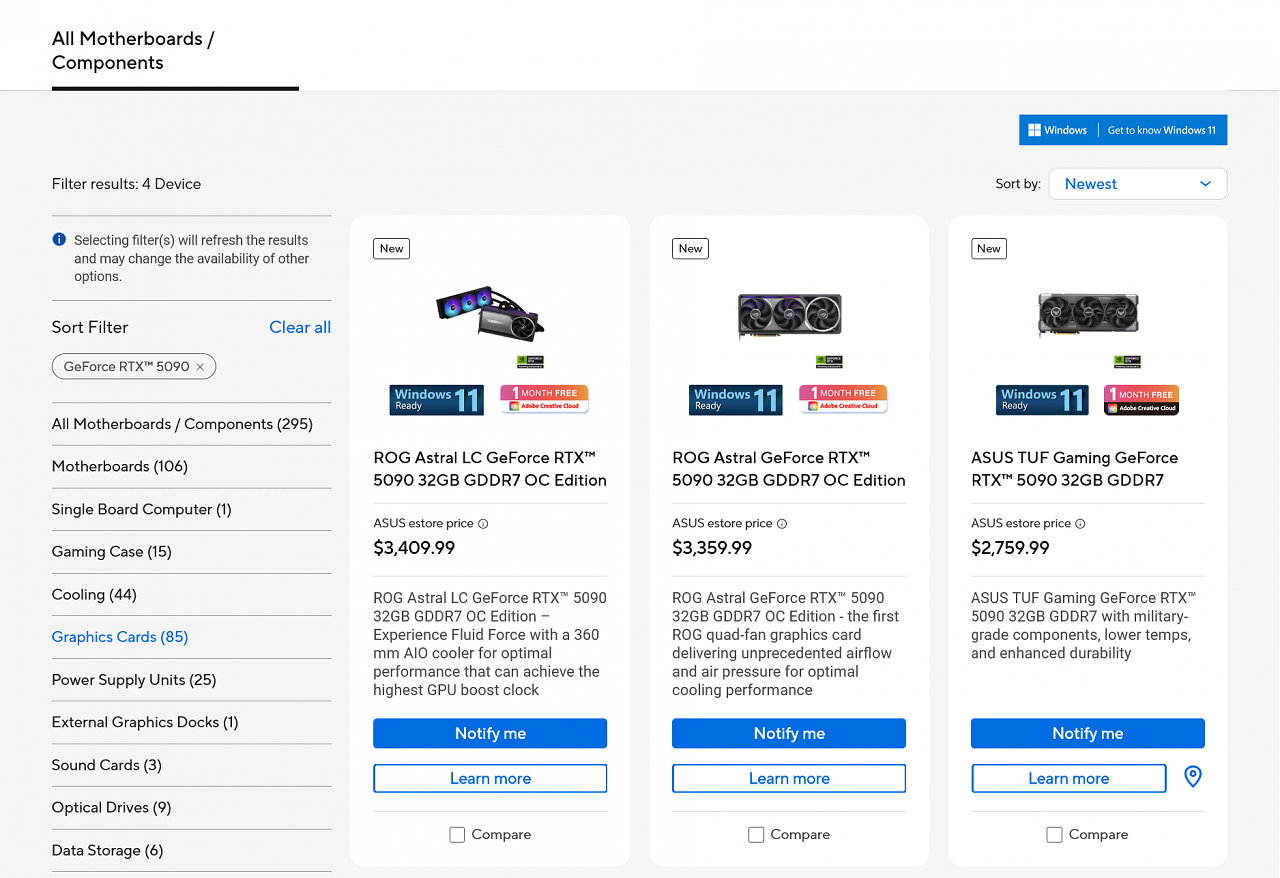Screen dimensions: 1280x878
Task: Click Windows 11 Ready badge on ASUS TUF Gaming
Action: (x=1043, y=400)
